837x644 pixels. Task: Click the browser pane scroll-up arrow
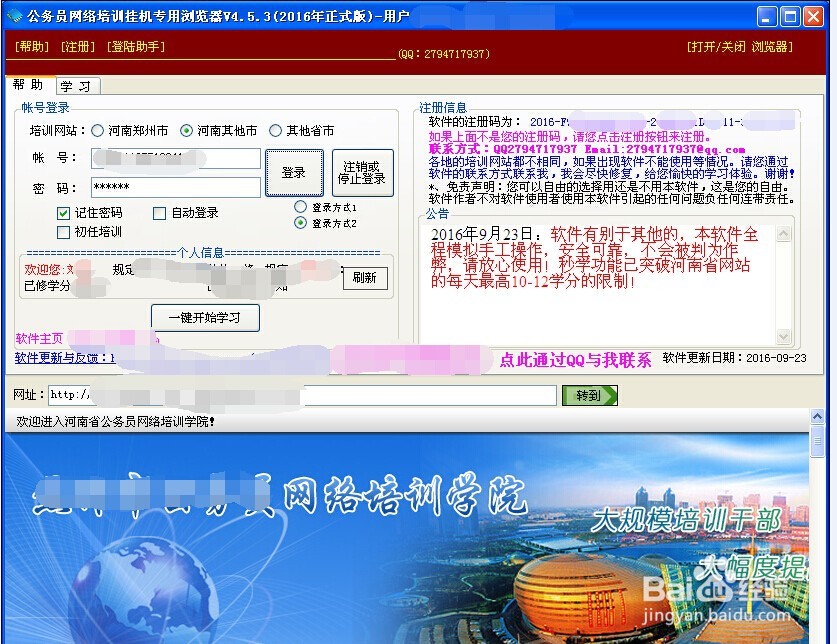tap(817, 416)
